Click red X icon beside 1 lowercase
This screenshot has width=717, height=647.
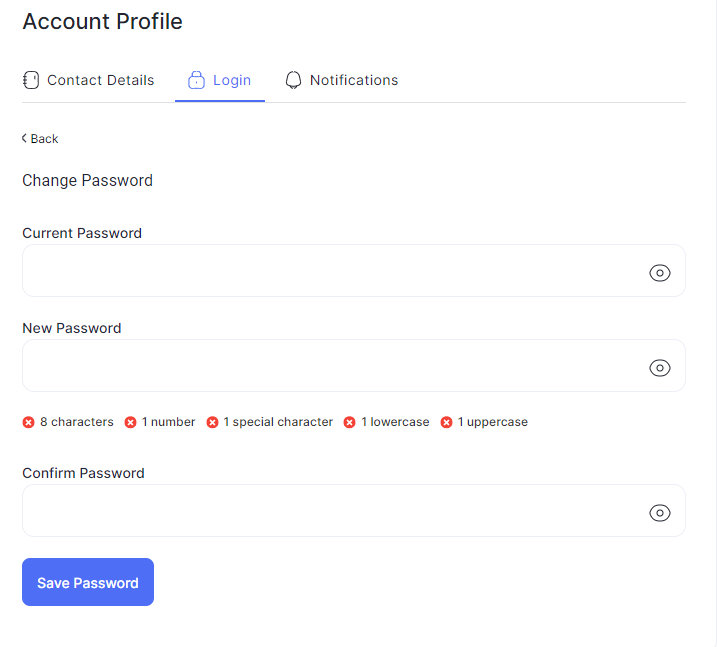point(349,422)
